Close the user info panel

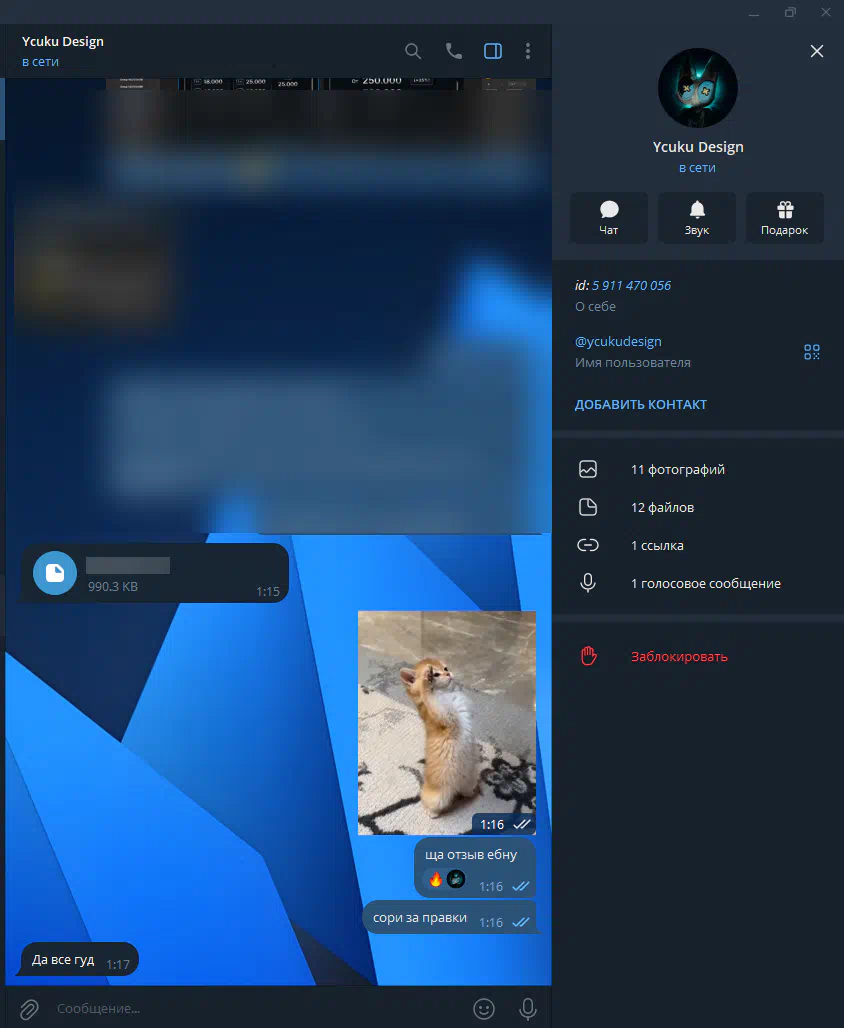coord(817,51)
